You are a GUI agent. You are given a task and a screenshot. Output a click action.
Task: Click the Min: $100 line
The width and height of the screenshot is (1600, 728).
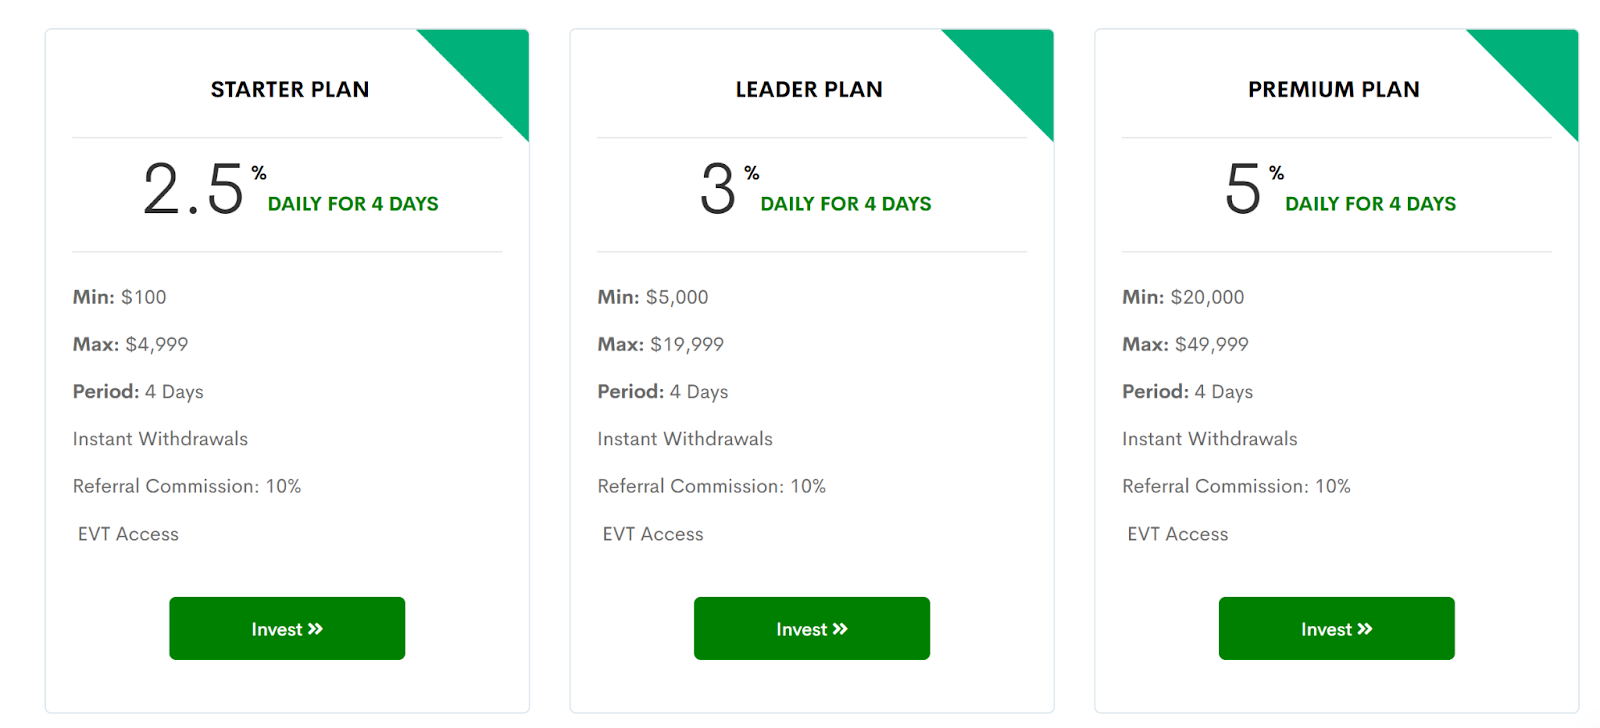click(120, 297)
